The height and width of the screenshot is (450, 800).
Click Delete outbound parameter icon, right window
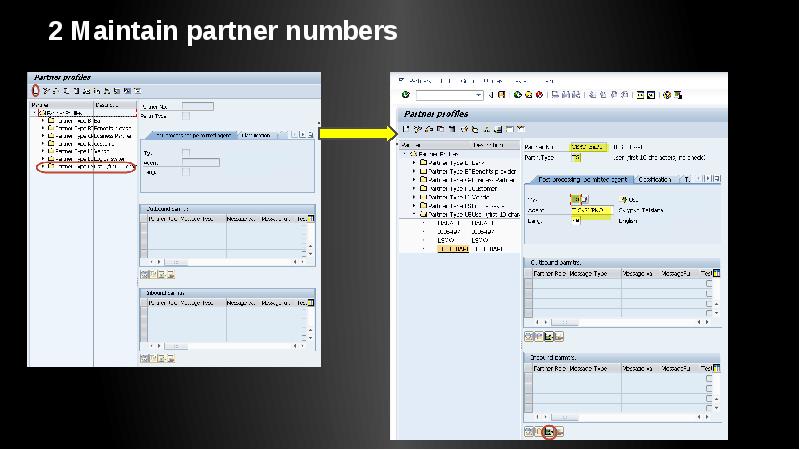point(559,336)
